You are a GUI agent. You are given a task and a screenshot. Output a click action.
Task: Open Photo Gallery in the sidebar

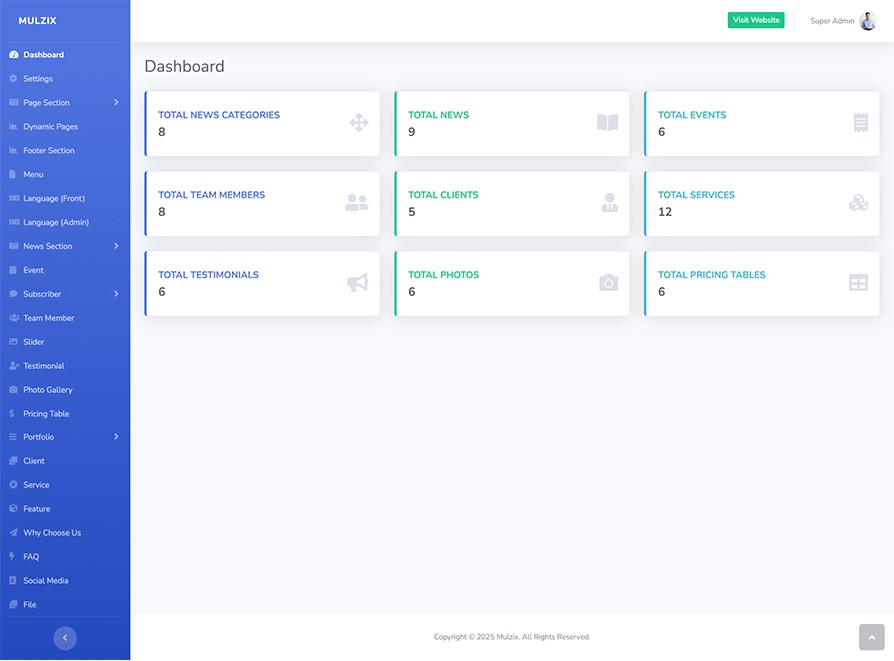click(x=48, y=390)
